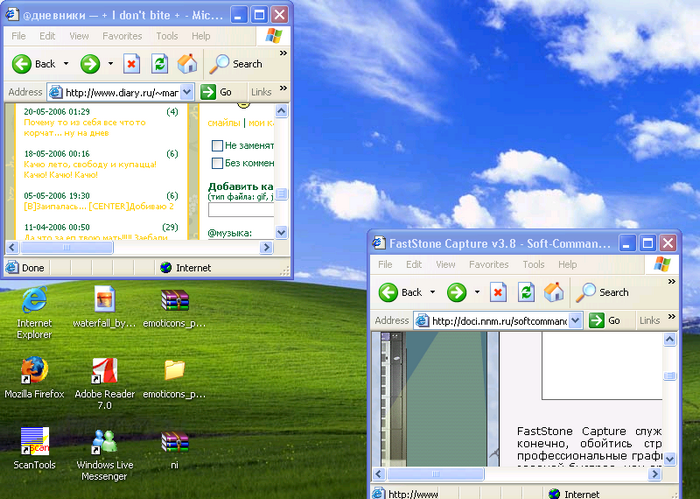Expand Links chevron in FastStone window
700x499 pixels.
click(x=671, y=317)
